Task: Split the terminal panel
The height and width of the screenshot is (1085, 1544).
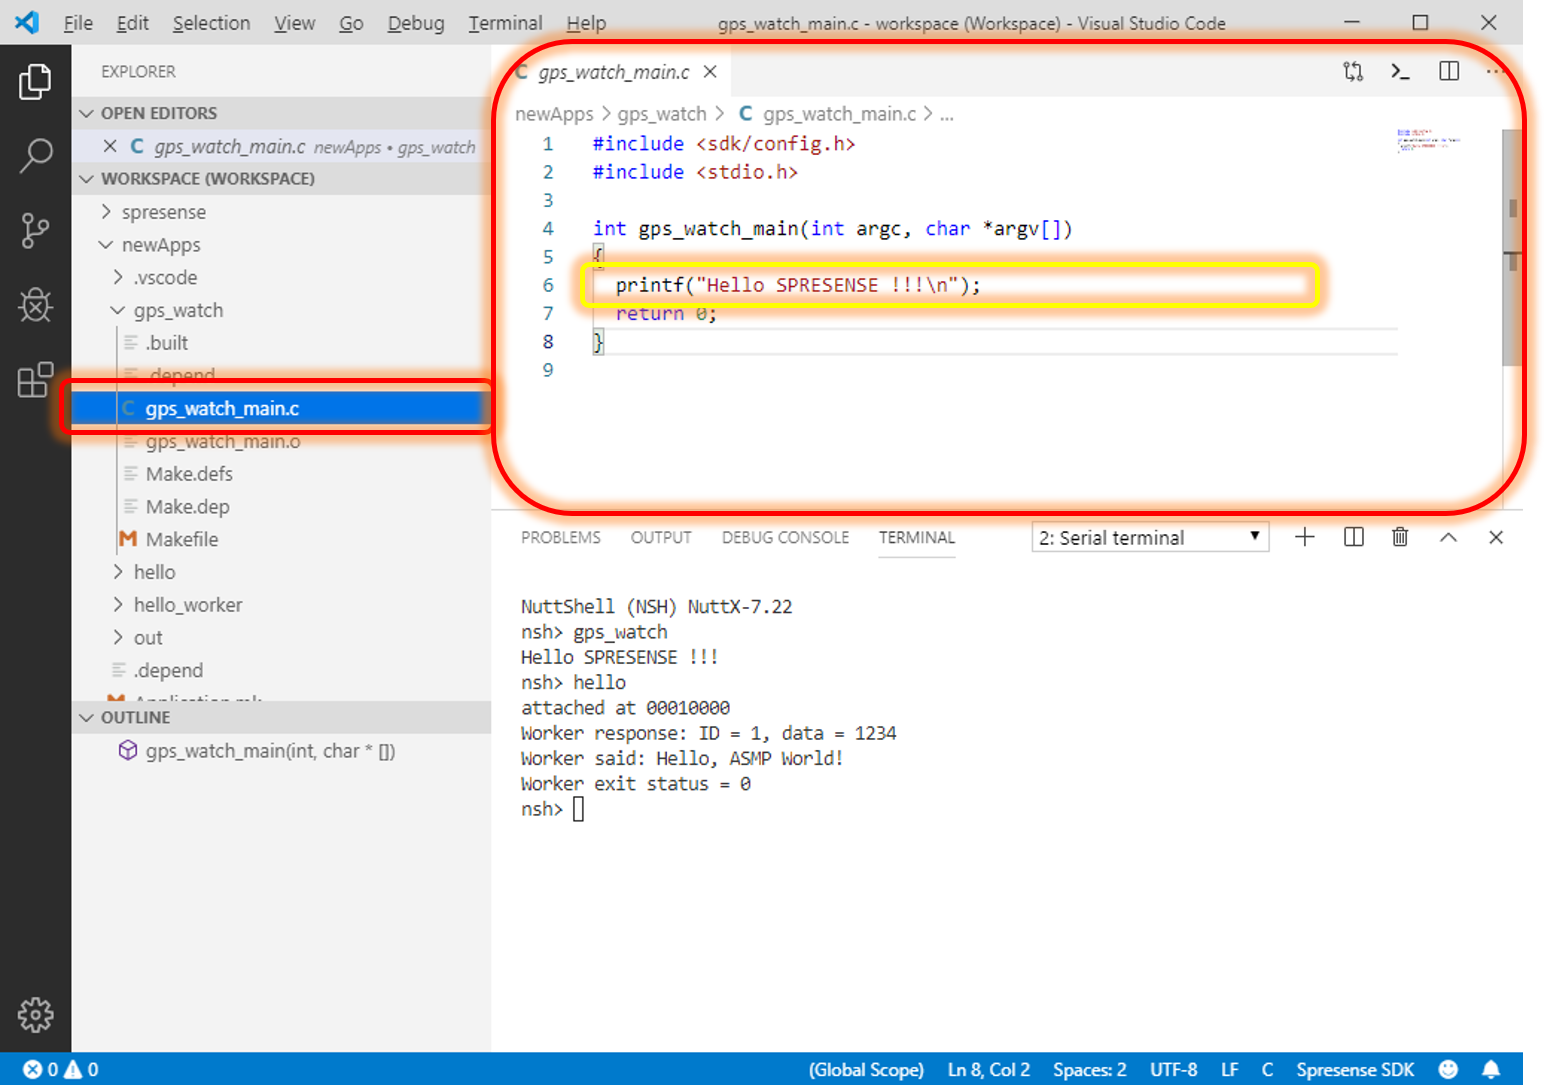Action: pos(1353,537)
